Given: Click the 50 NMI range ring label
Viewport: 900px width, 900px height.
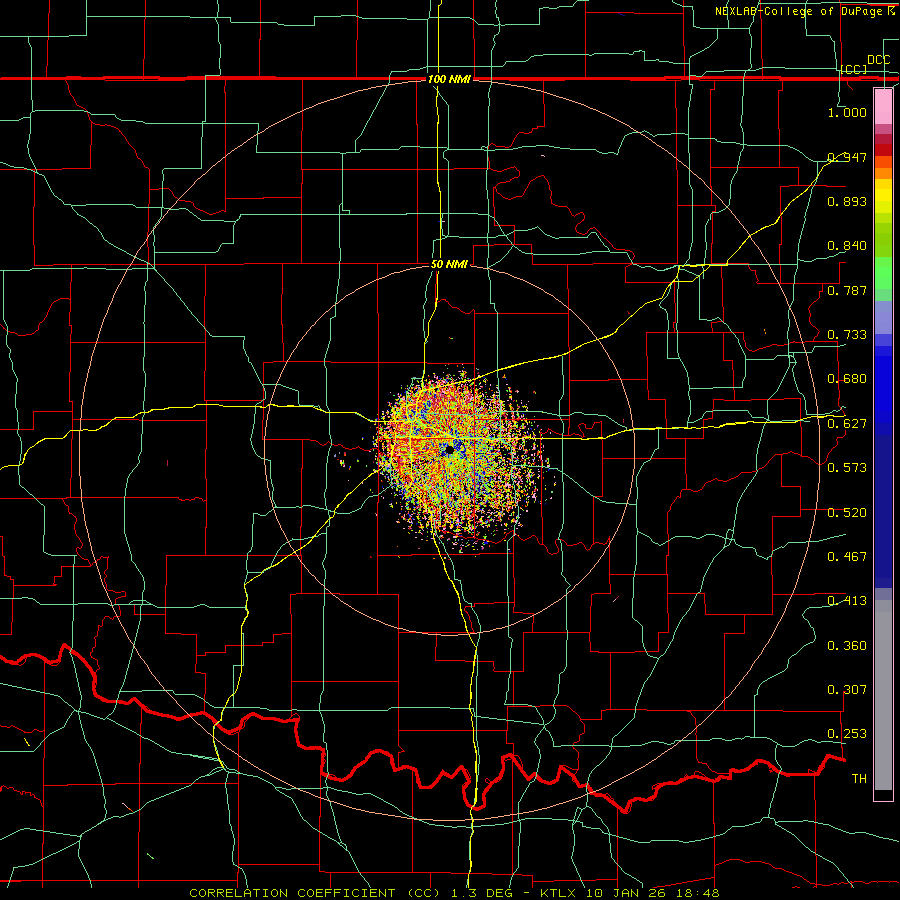Looking at the screenshot, I should [449, 265].
